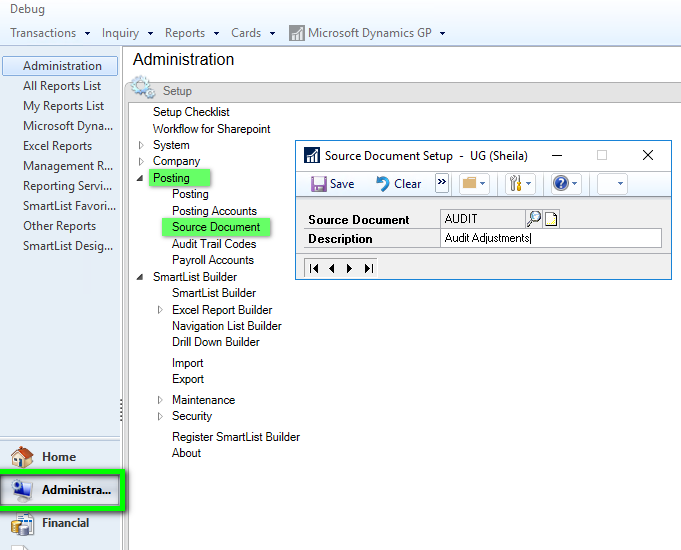Open the folder File toolbar icon
This screenshot has height=550, width=681.
[x=469, y=183]
